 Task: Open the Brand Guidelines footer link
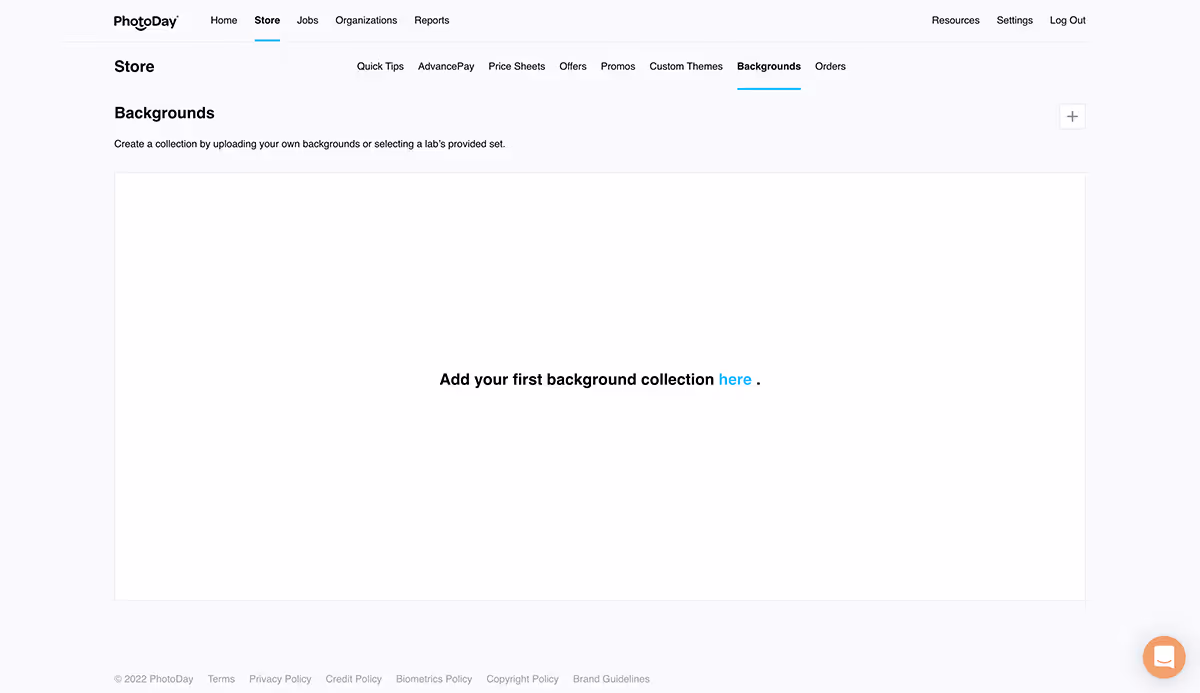pos(611,679)
